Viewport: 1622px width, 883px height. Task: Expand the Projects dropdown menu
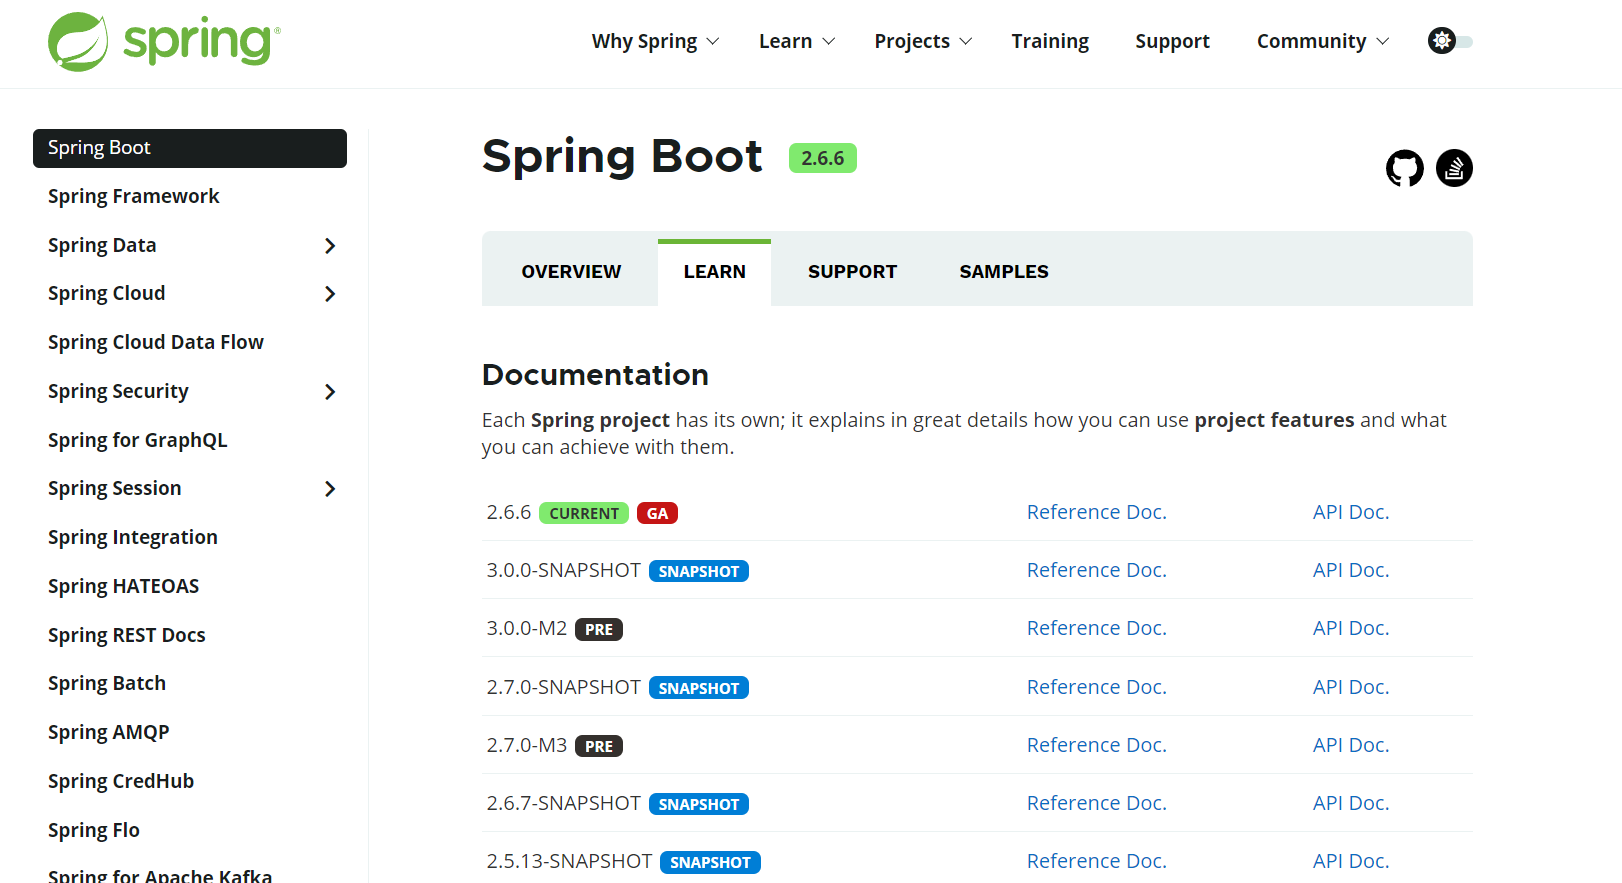[923, 41]
